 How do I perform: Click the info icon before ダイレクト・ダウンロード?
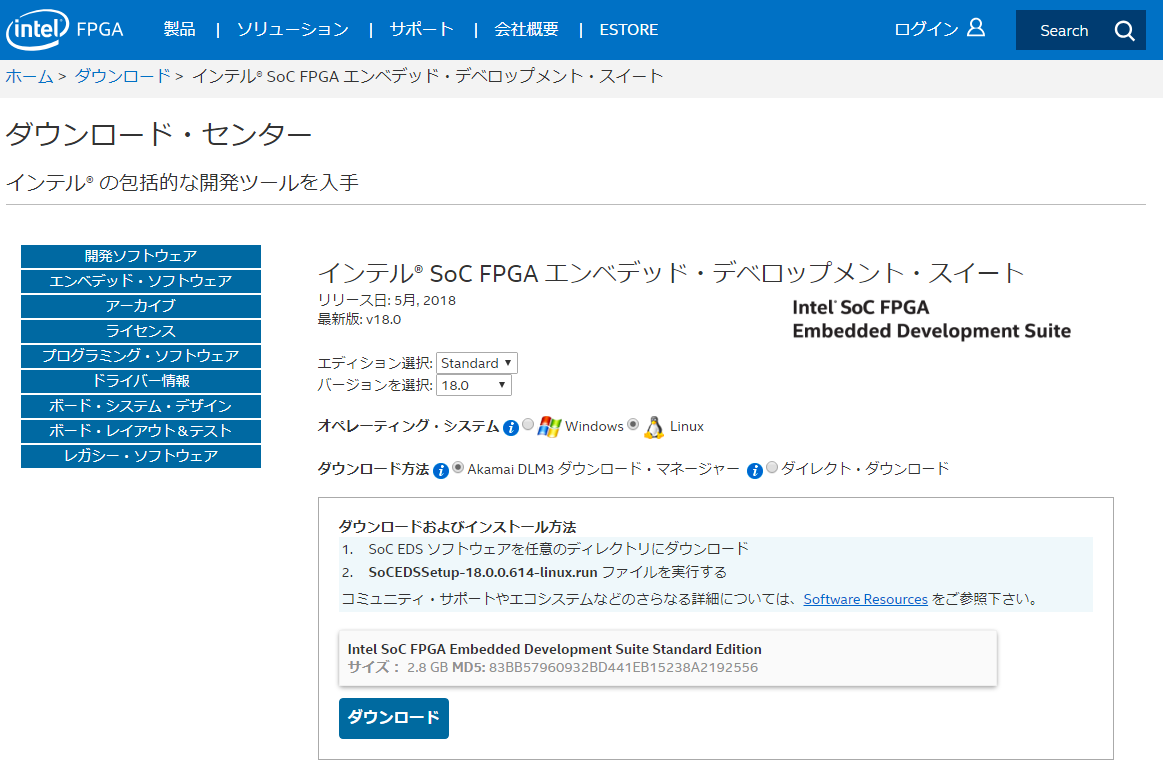click(754, 470)
